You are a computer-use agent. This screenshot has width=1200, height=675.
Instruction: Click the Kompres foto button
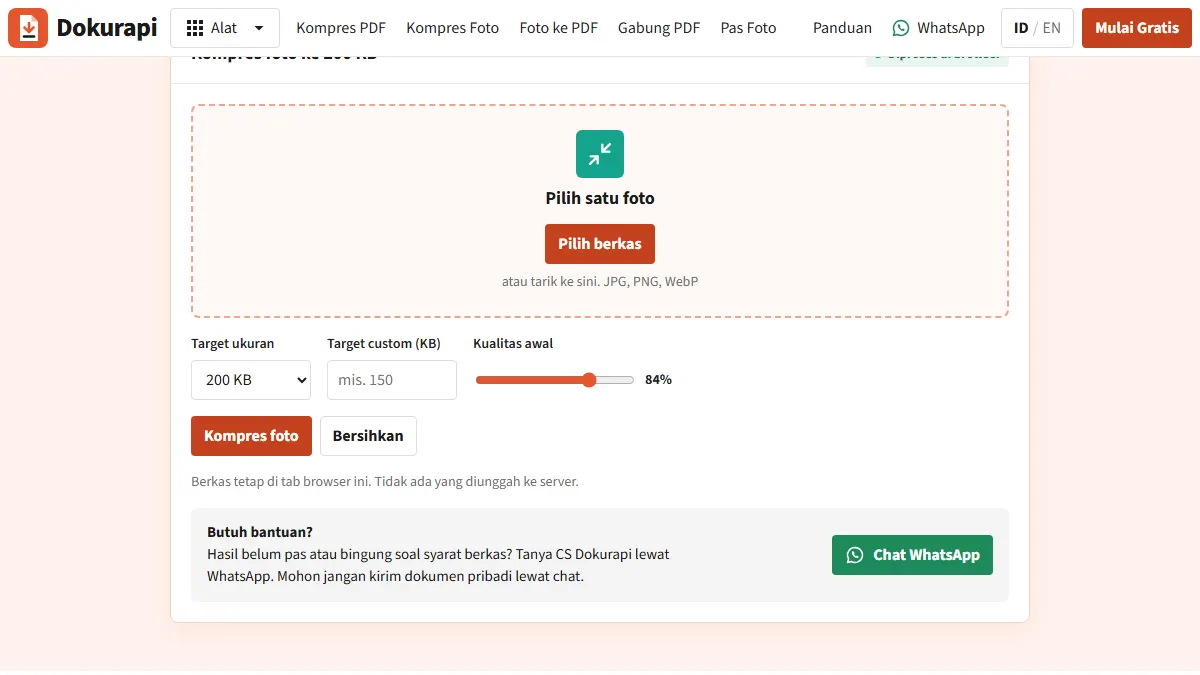(251, 436)
